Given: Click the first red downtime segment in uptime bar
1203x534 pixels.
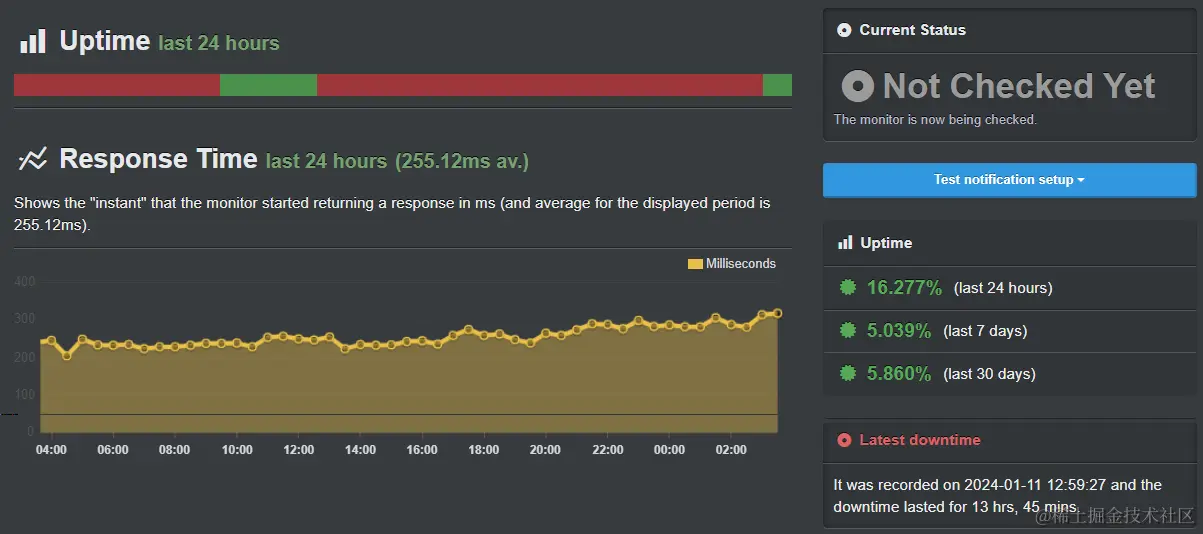Looking at the screenshot, I should point(116,85).
